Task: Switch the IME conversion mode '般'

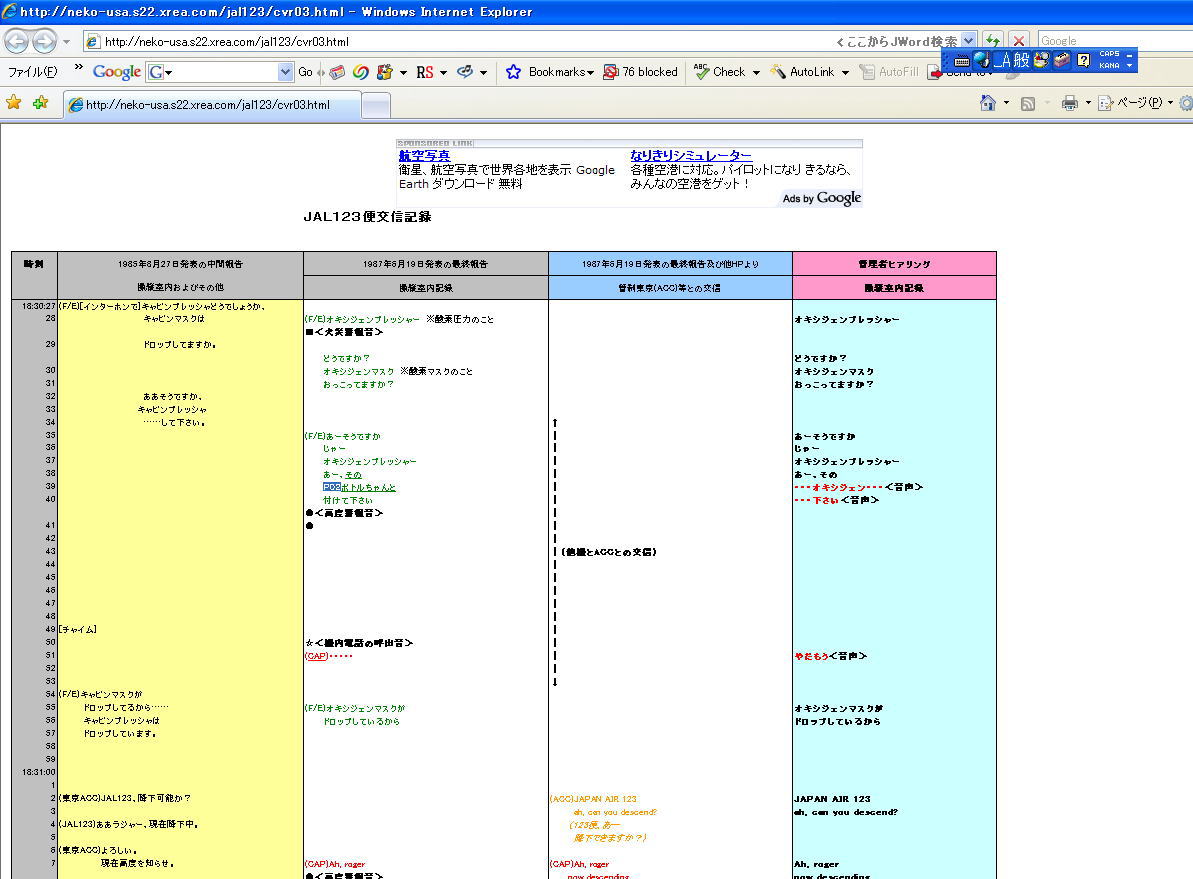Action: tap(1022, 59)
